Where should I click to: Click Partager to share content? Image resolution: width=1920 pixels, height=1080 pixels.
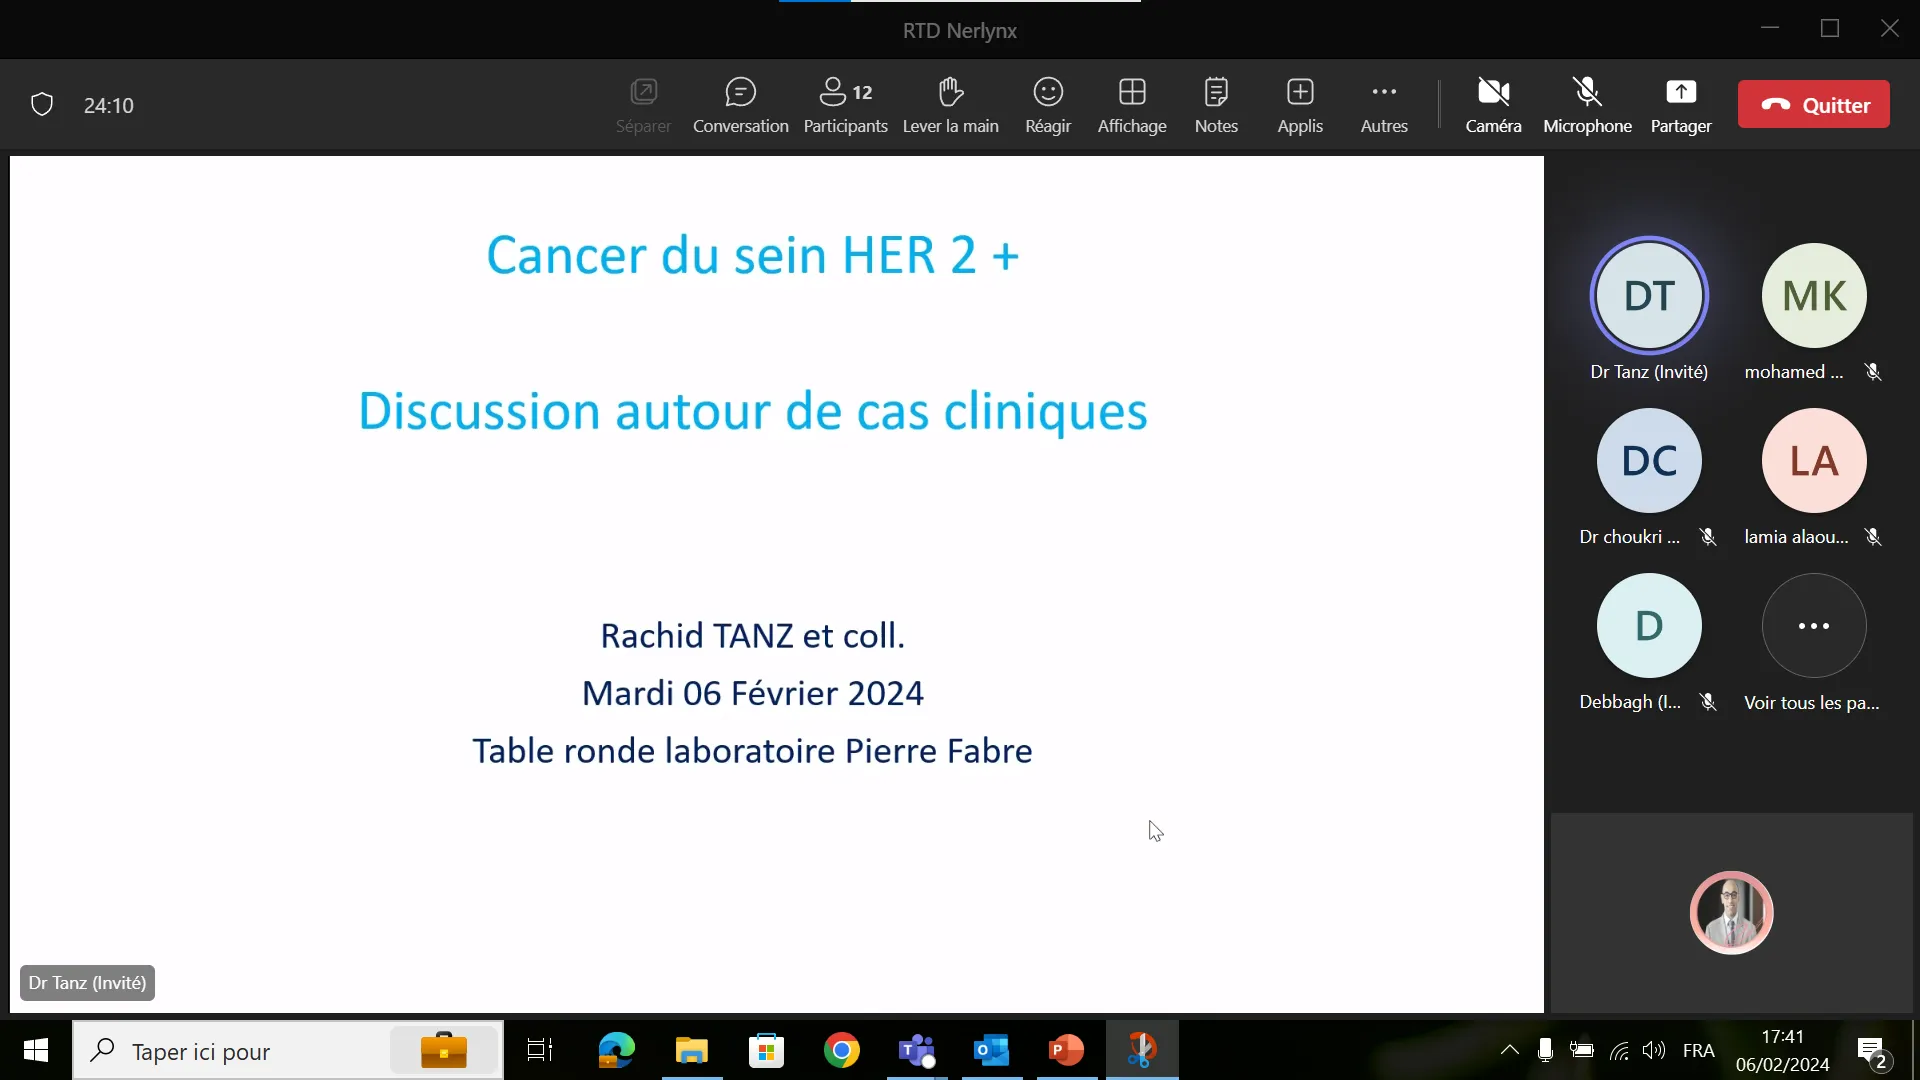coord(1681,103)
